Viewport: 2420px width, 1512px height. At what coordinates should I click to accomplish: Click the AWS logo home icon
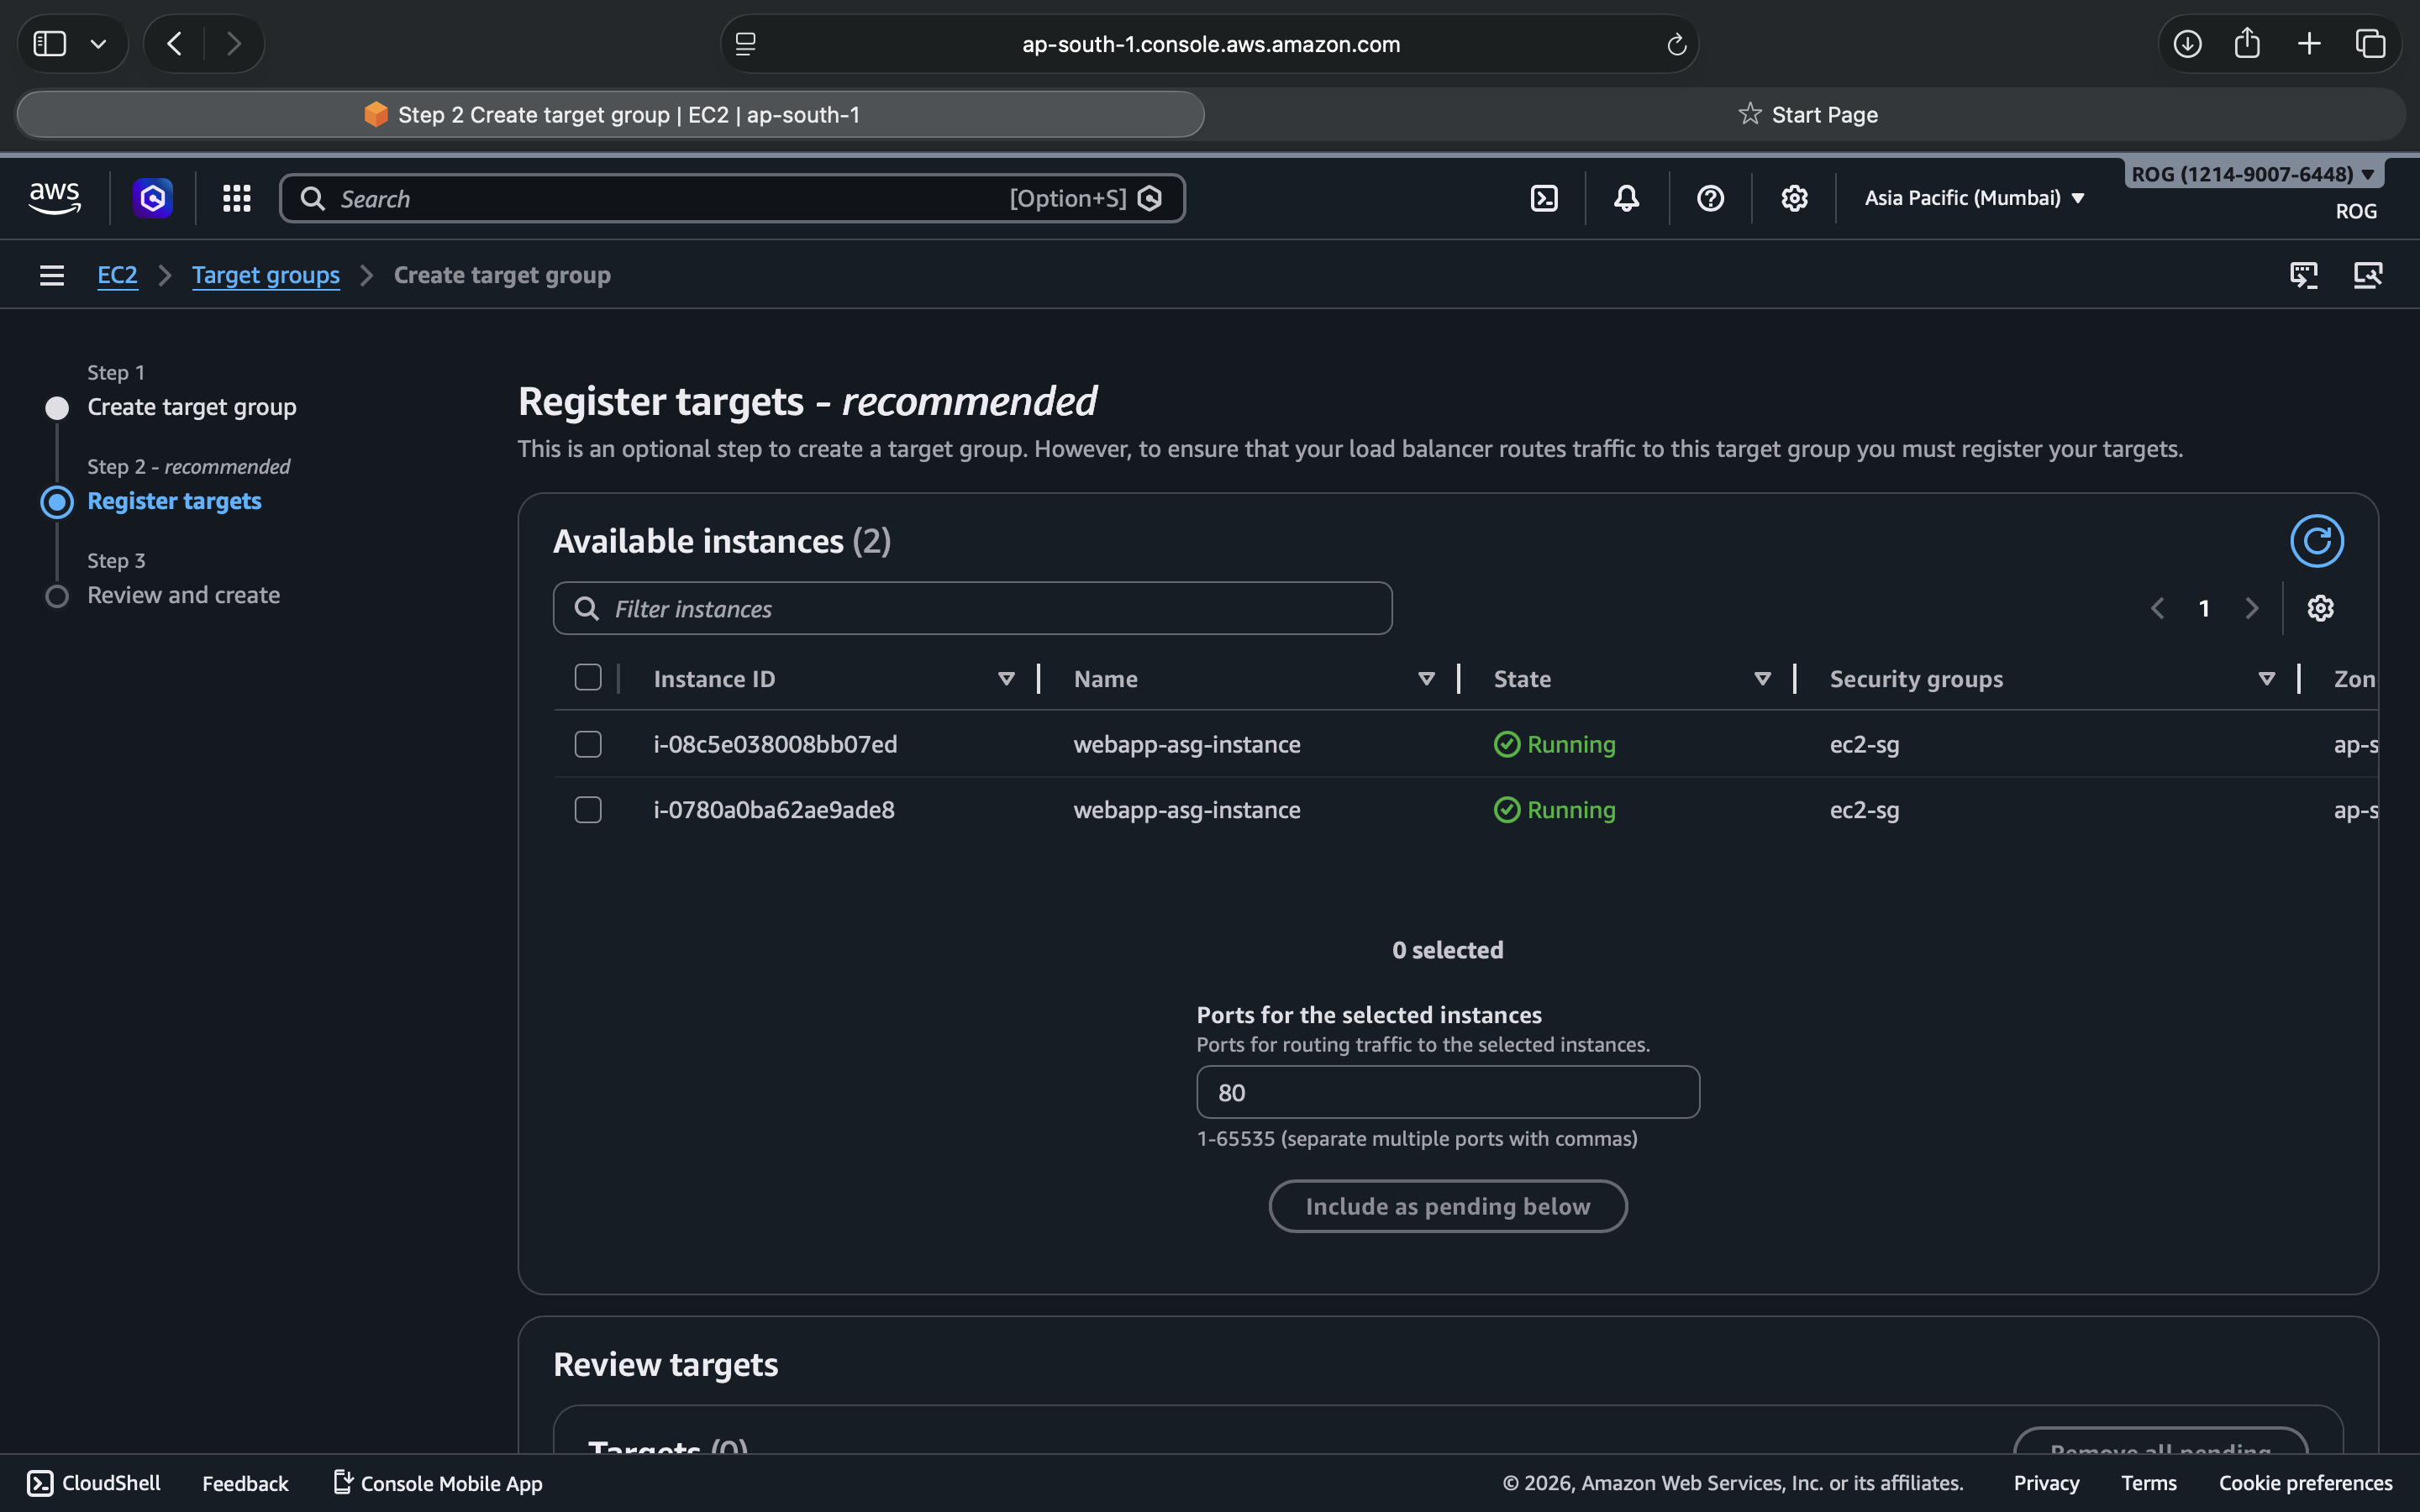(55, 198)
